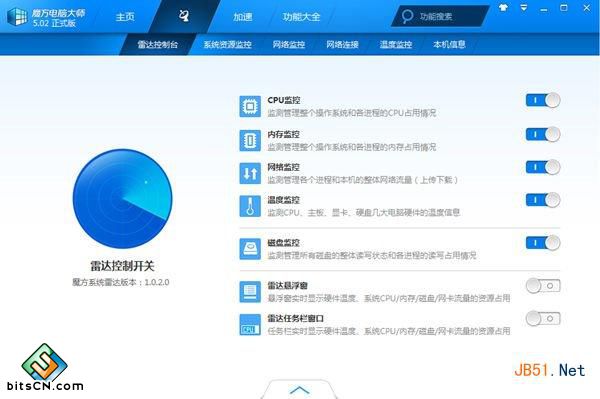This screenshot has height=399, width=600.
Task: Click the 雷达任务栏窗口 CPU icon
Action: click(250, 324)
